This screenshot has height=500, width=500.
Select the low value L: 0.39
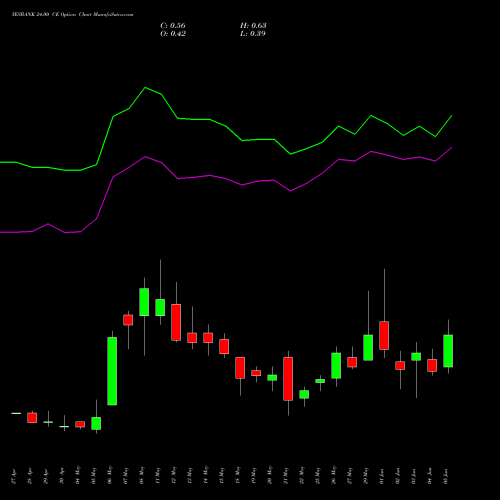click(253, 34)
